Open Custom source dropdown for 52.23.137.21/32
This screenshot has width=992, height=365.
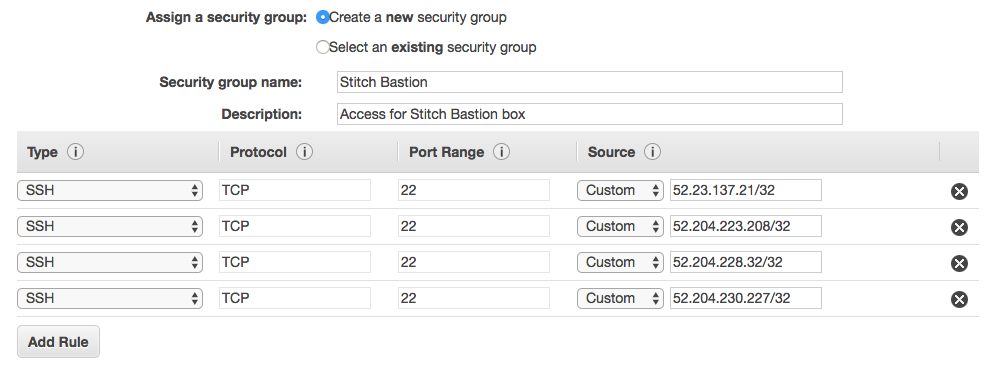click(x=620, y=190)
